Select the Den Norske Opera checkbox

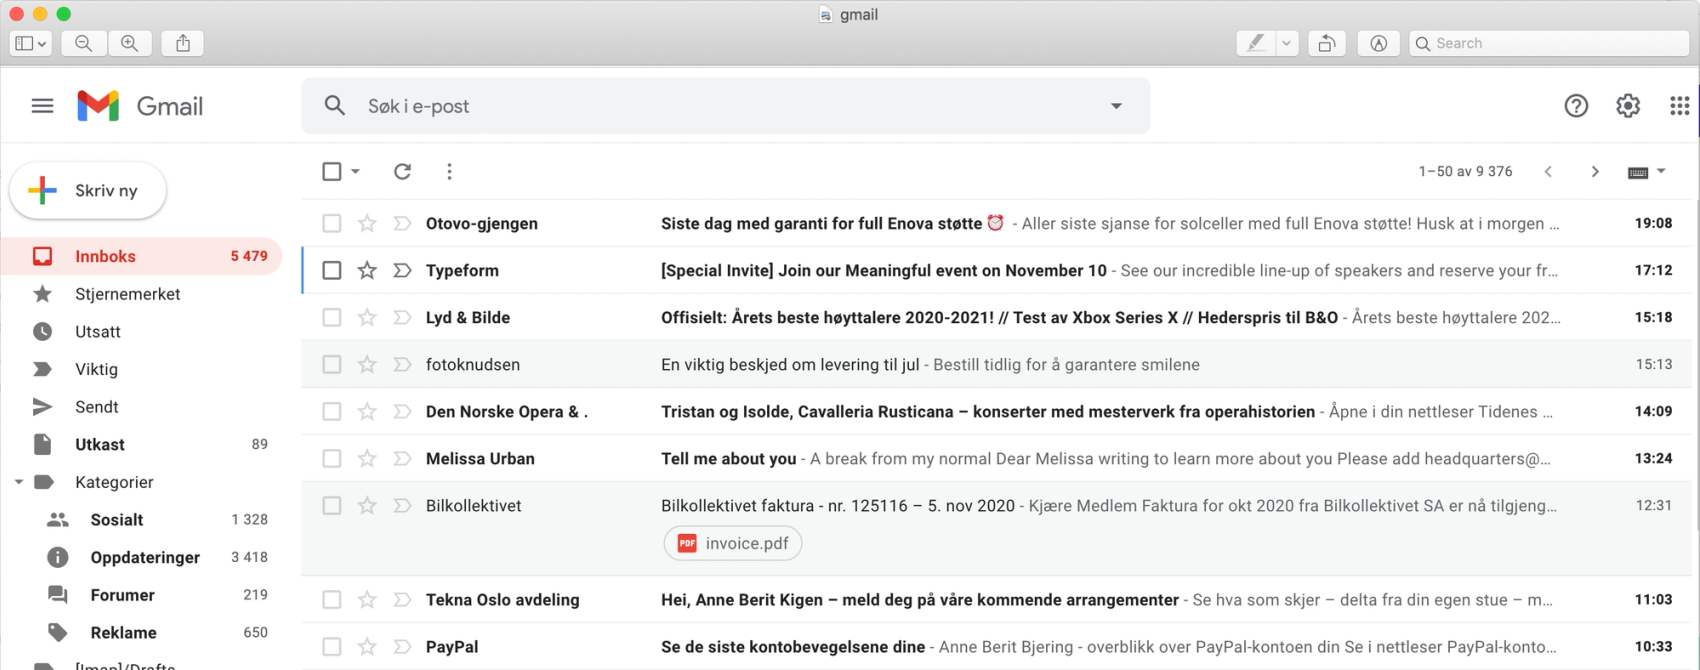332,411
